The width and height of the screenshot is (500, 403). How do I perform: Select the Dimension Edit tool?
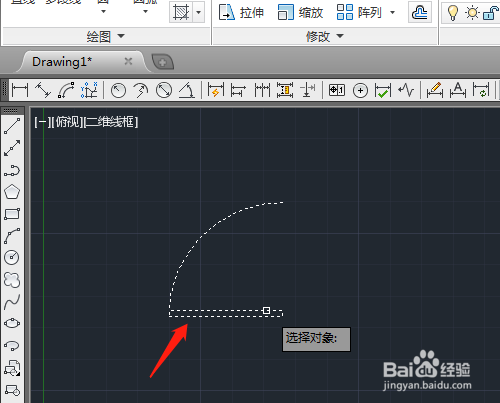[435, 90]
